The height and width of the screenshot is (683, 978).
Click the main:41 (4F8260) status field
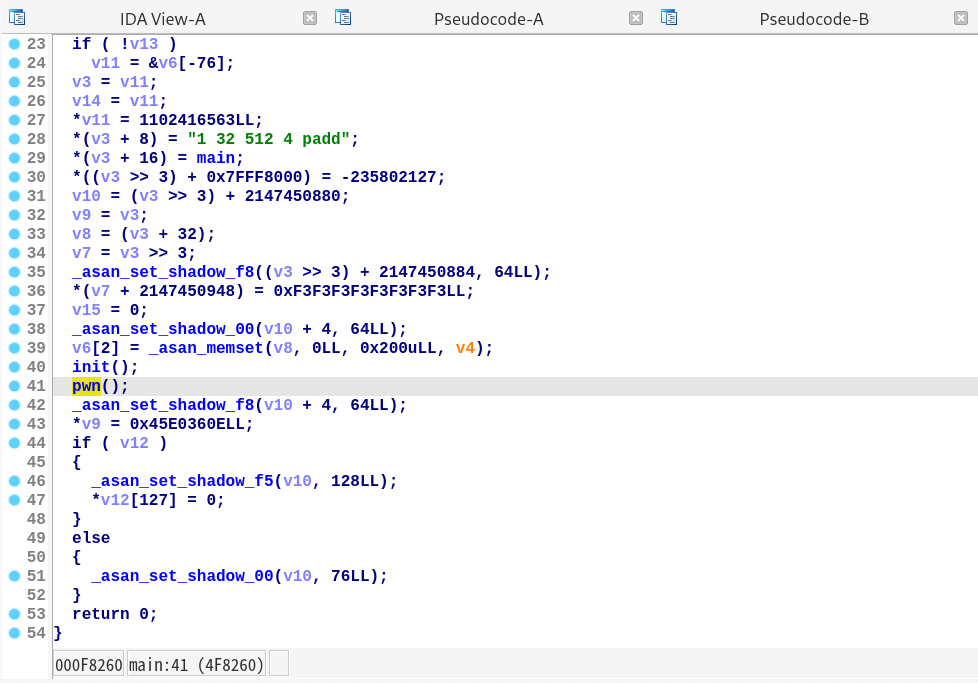tap(196, 664)
